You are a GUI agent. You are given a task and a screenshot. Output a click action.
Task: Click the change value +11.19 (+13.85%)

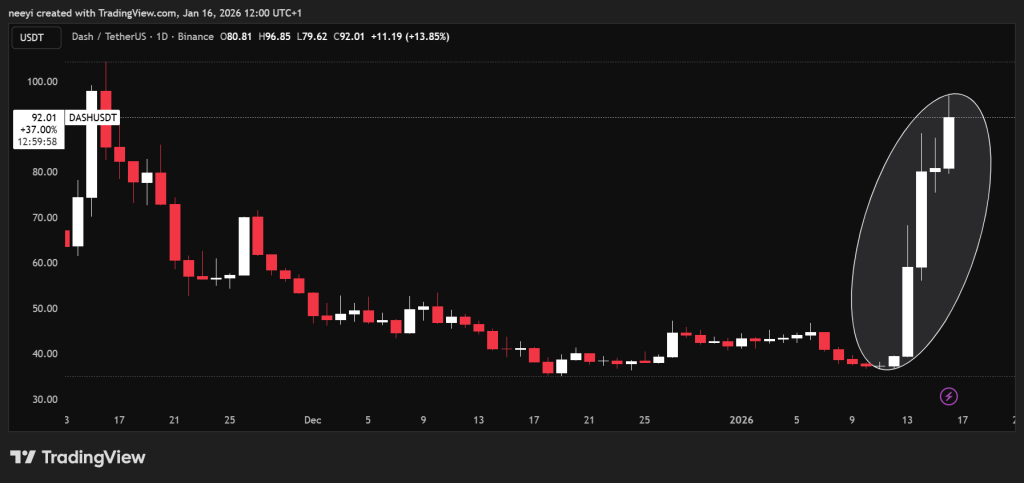click(410, 37)
